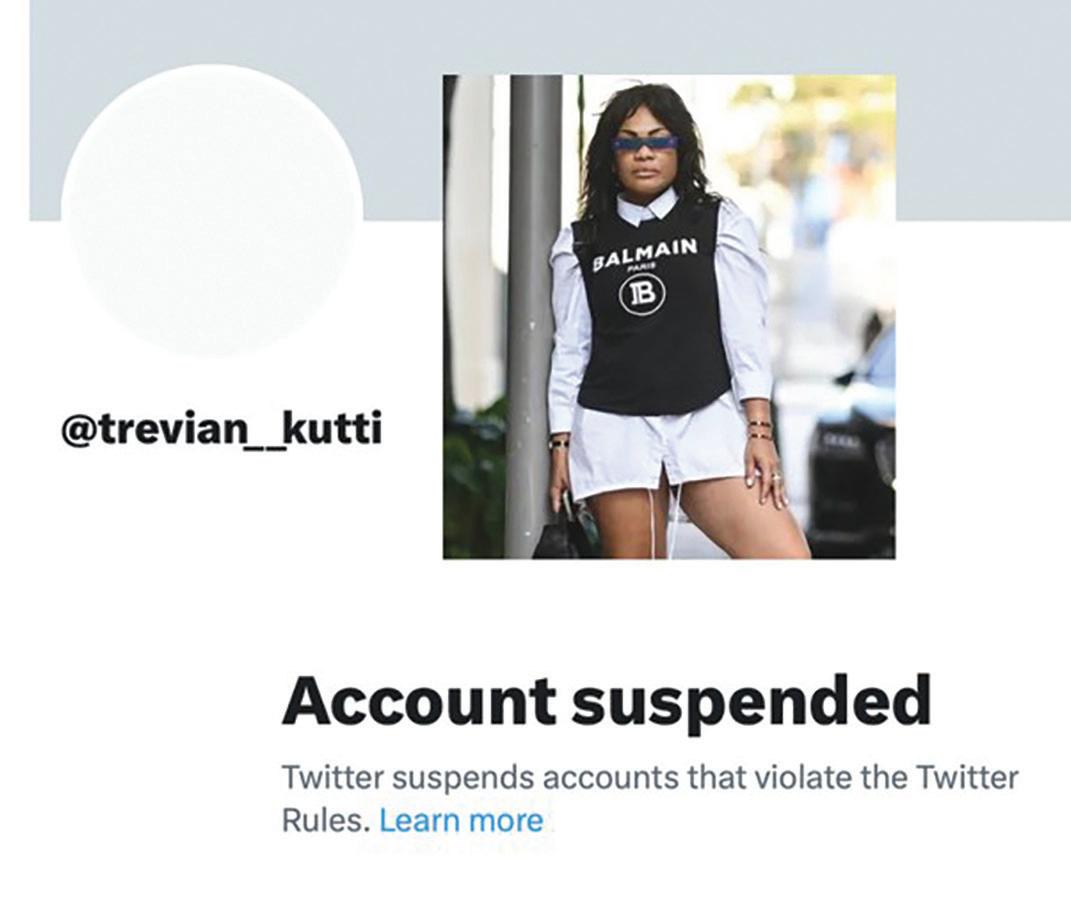Screen dimensions: 1071x900
Task: Click the words Twitter Rules in the notice
Action: click(966, 778)
